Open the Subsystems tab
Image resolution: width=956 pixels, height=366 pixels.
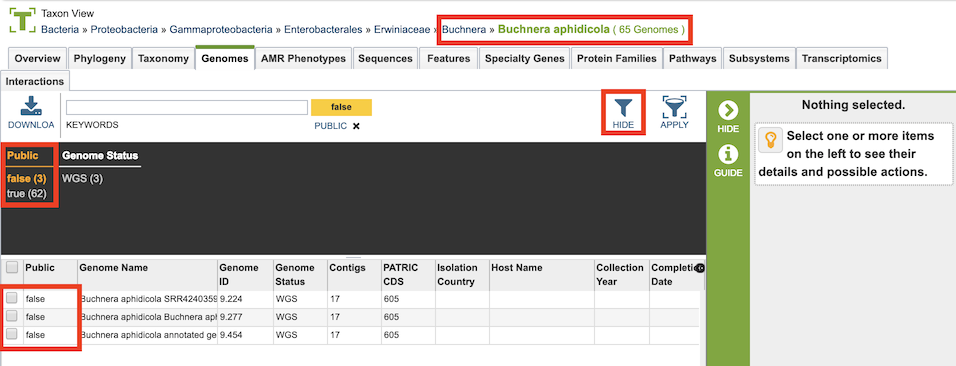coord(759,59)
